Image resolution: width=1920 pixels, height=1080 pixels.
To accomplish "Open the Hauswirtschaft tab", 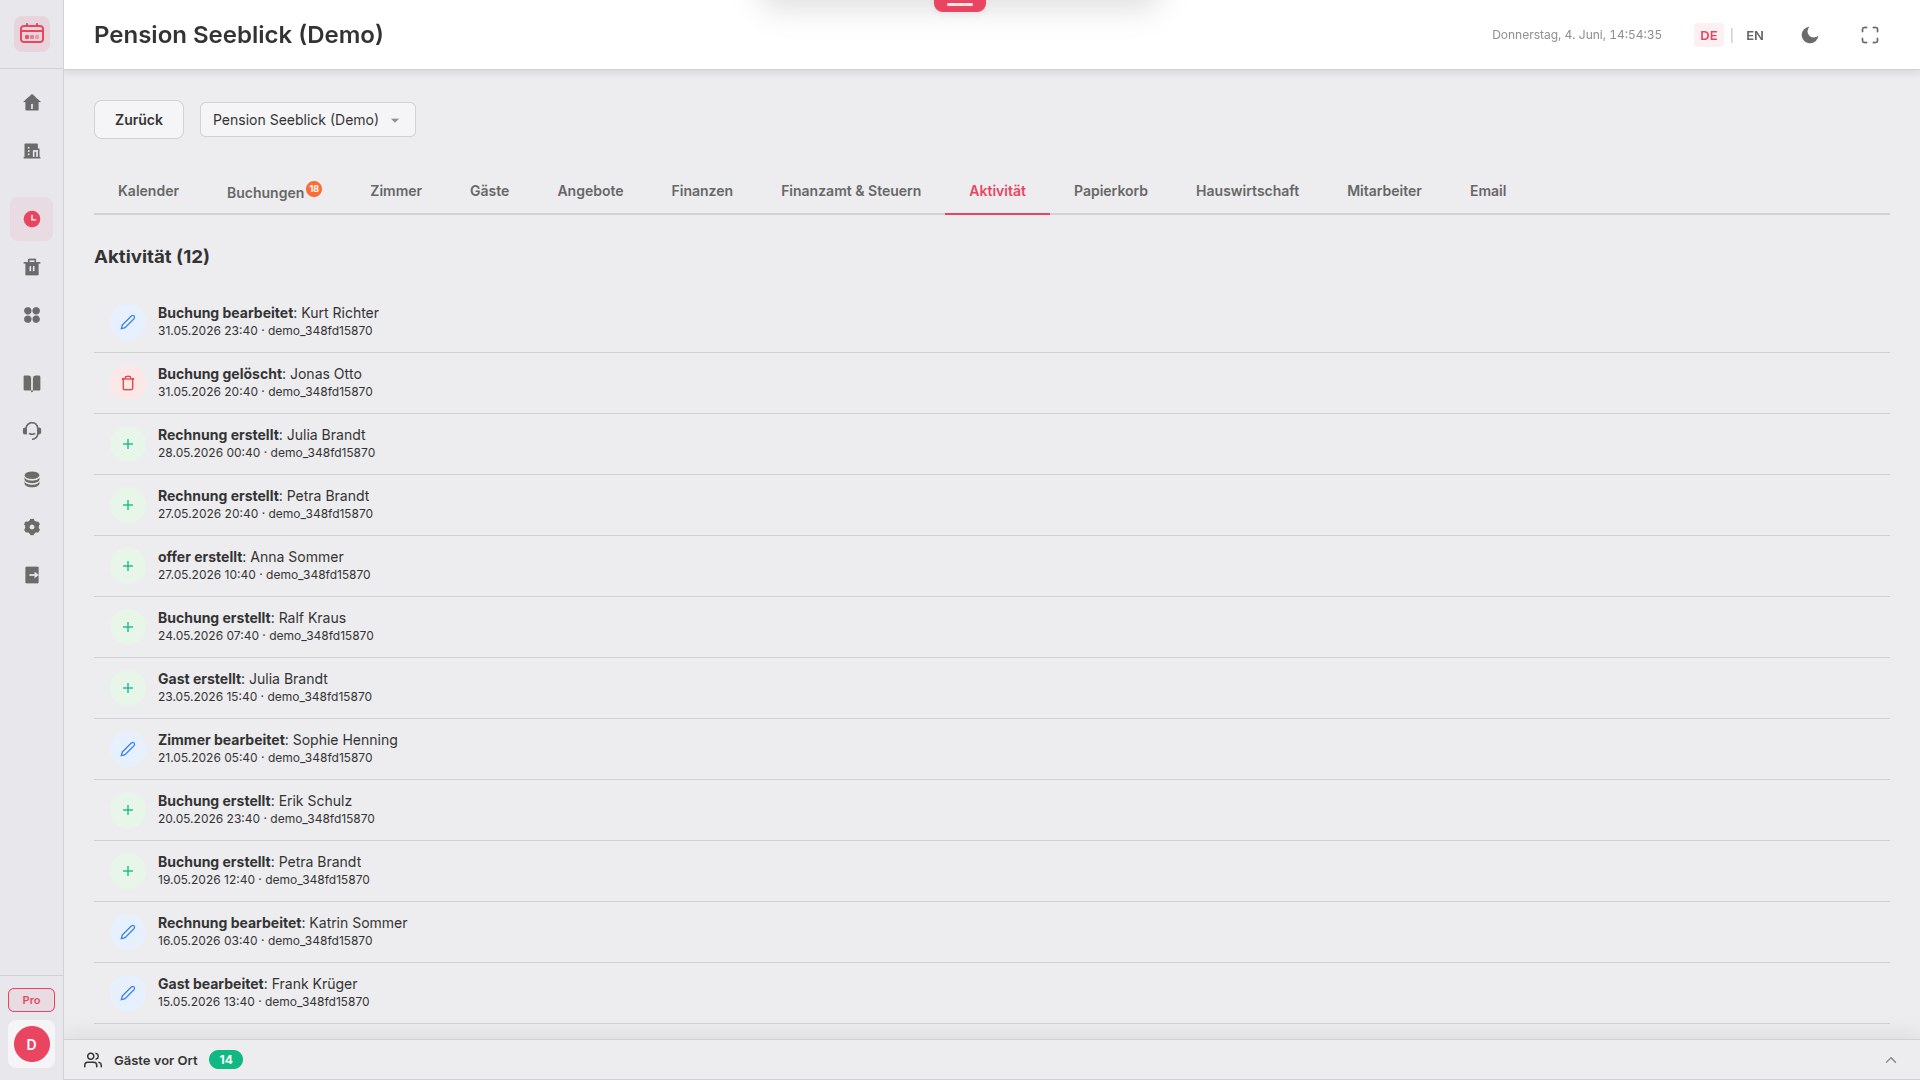I will tap(1247, 191).
